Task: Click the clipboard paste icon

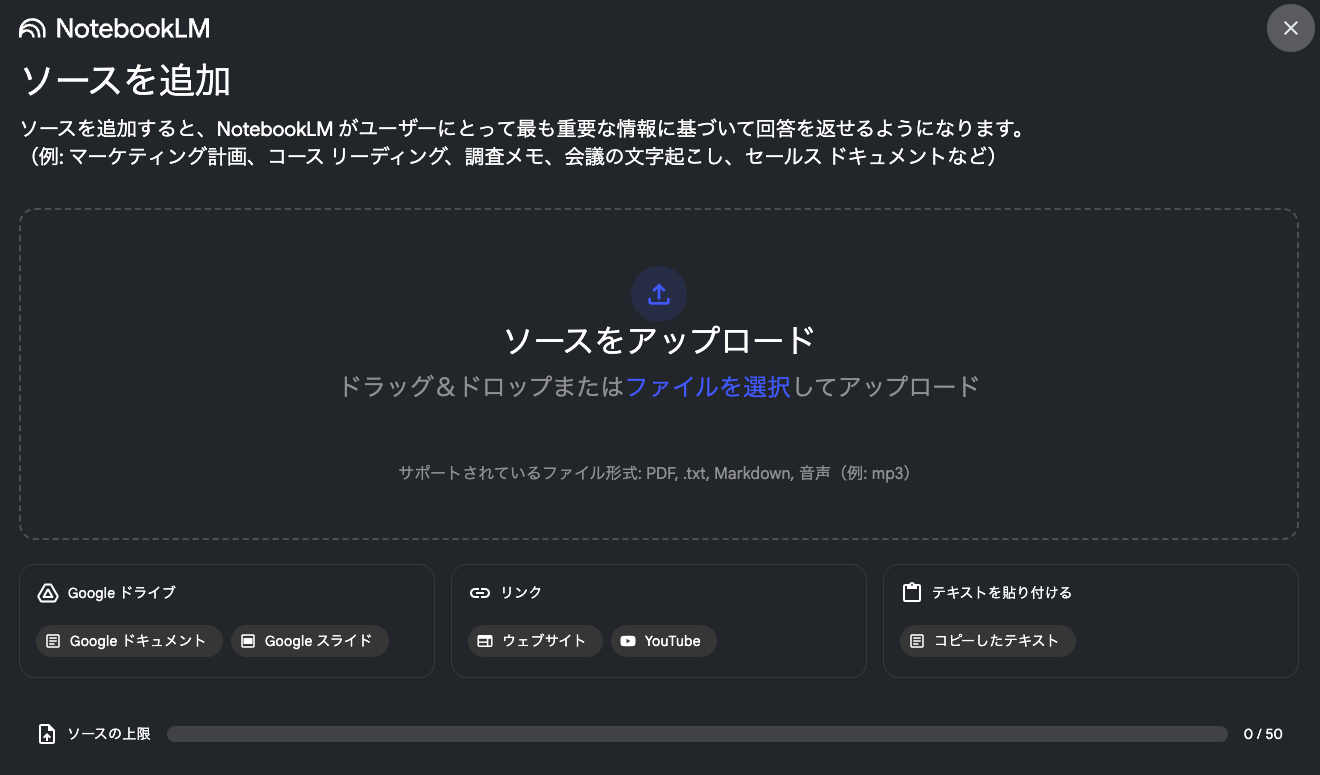Action: (911, 593)
